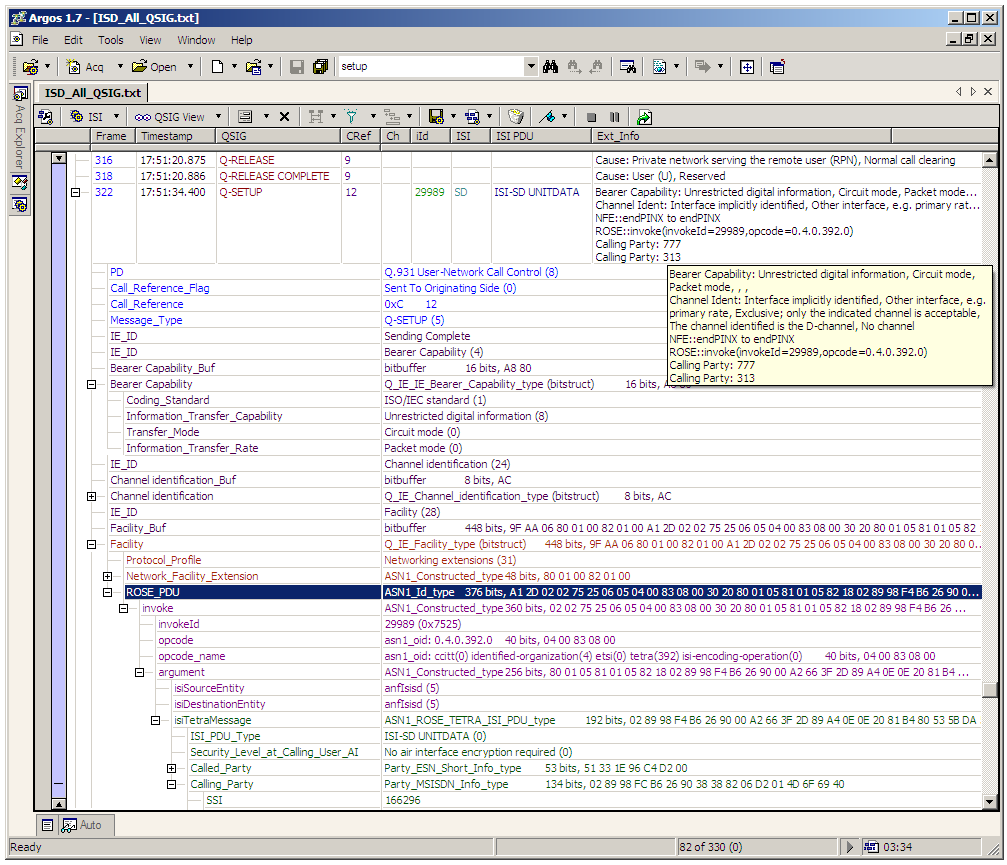Open the Tools menu

(110, 40)
